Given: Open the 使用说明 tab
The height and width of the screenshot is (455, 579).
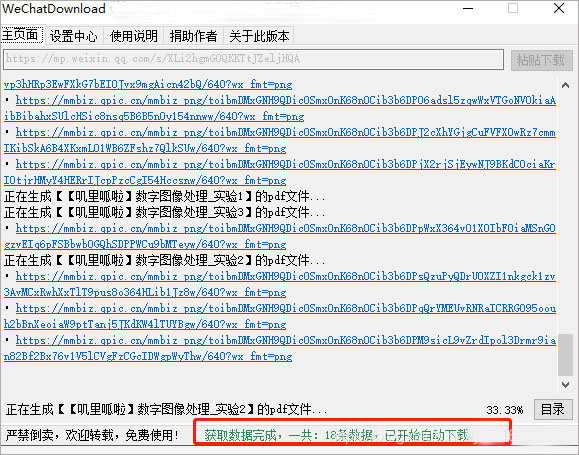Looking at the screenshot, I should point(134,36).
